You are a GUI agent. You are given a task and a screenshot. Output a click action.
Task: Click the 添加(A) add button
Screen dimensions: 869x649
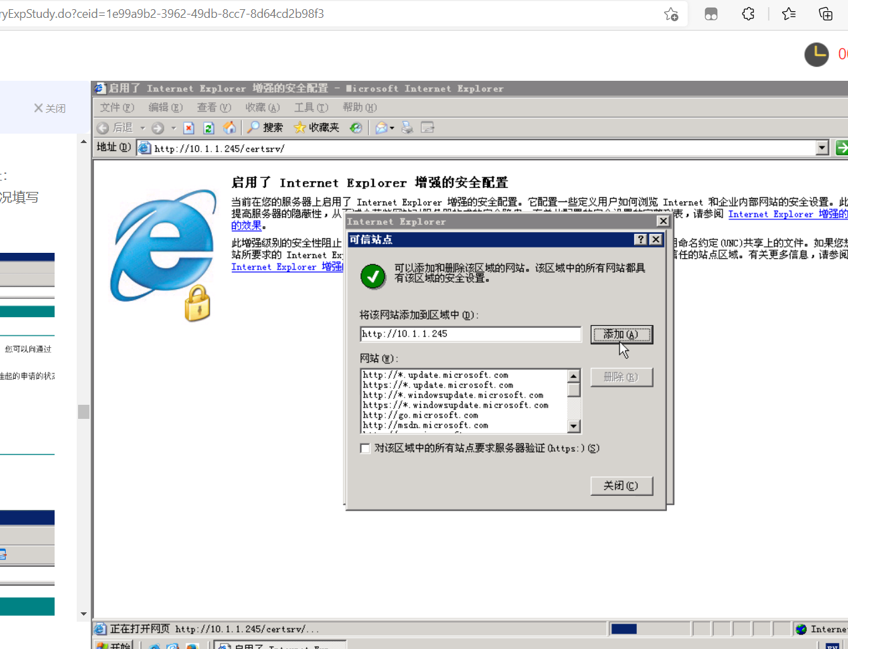[621, 335]
